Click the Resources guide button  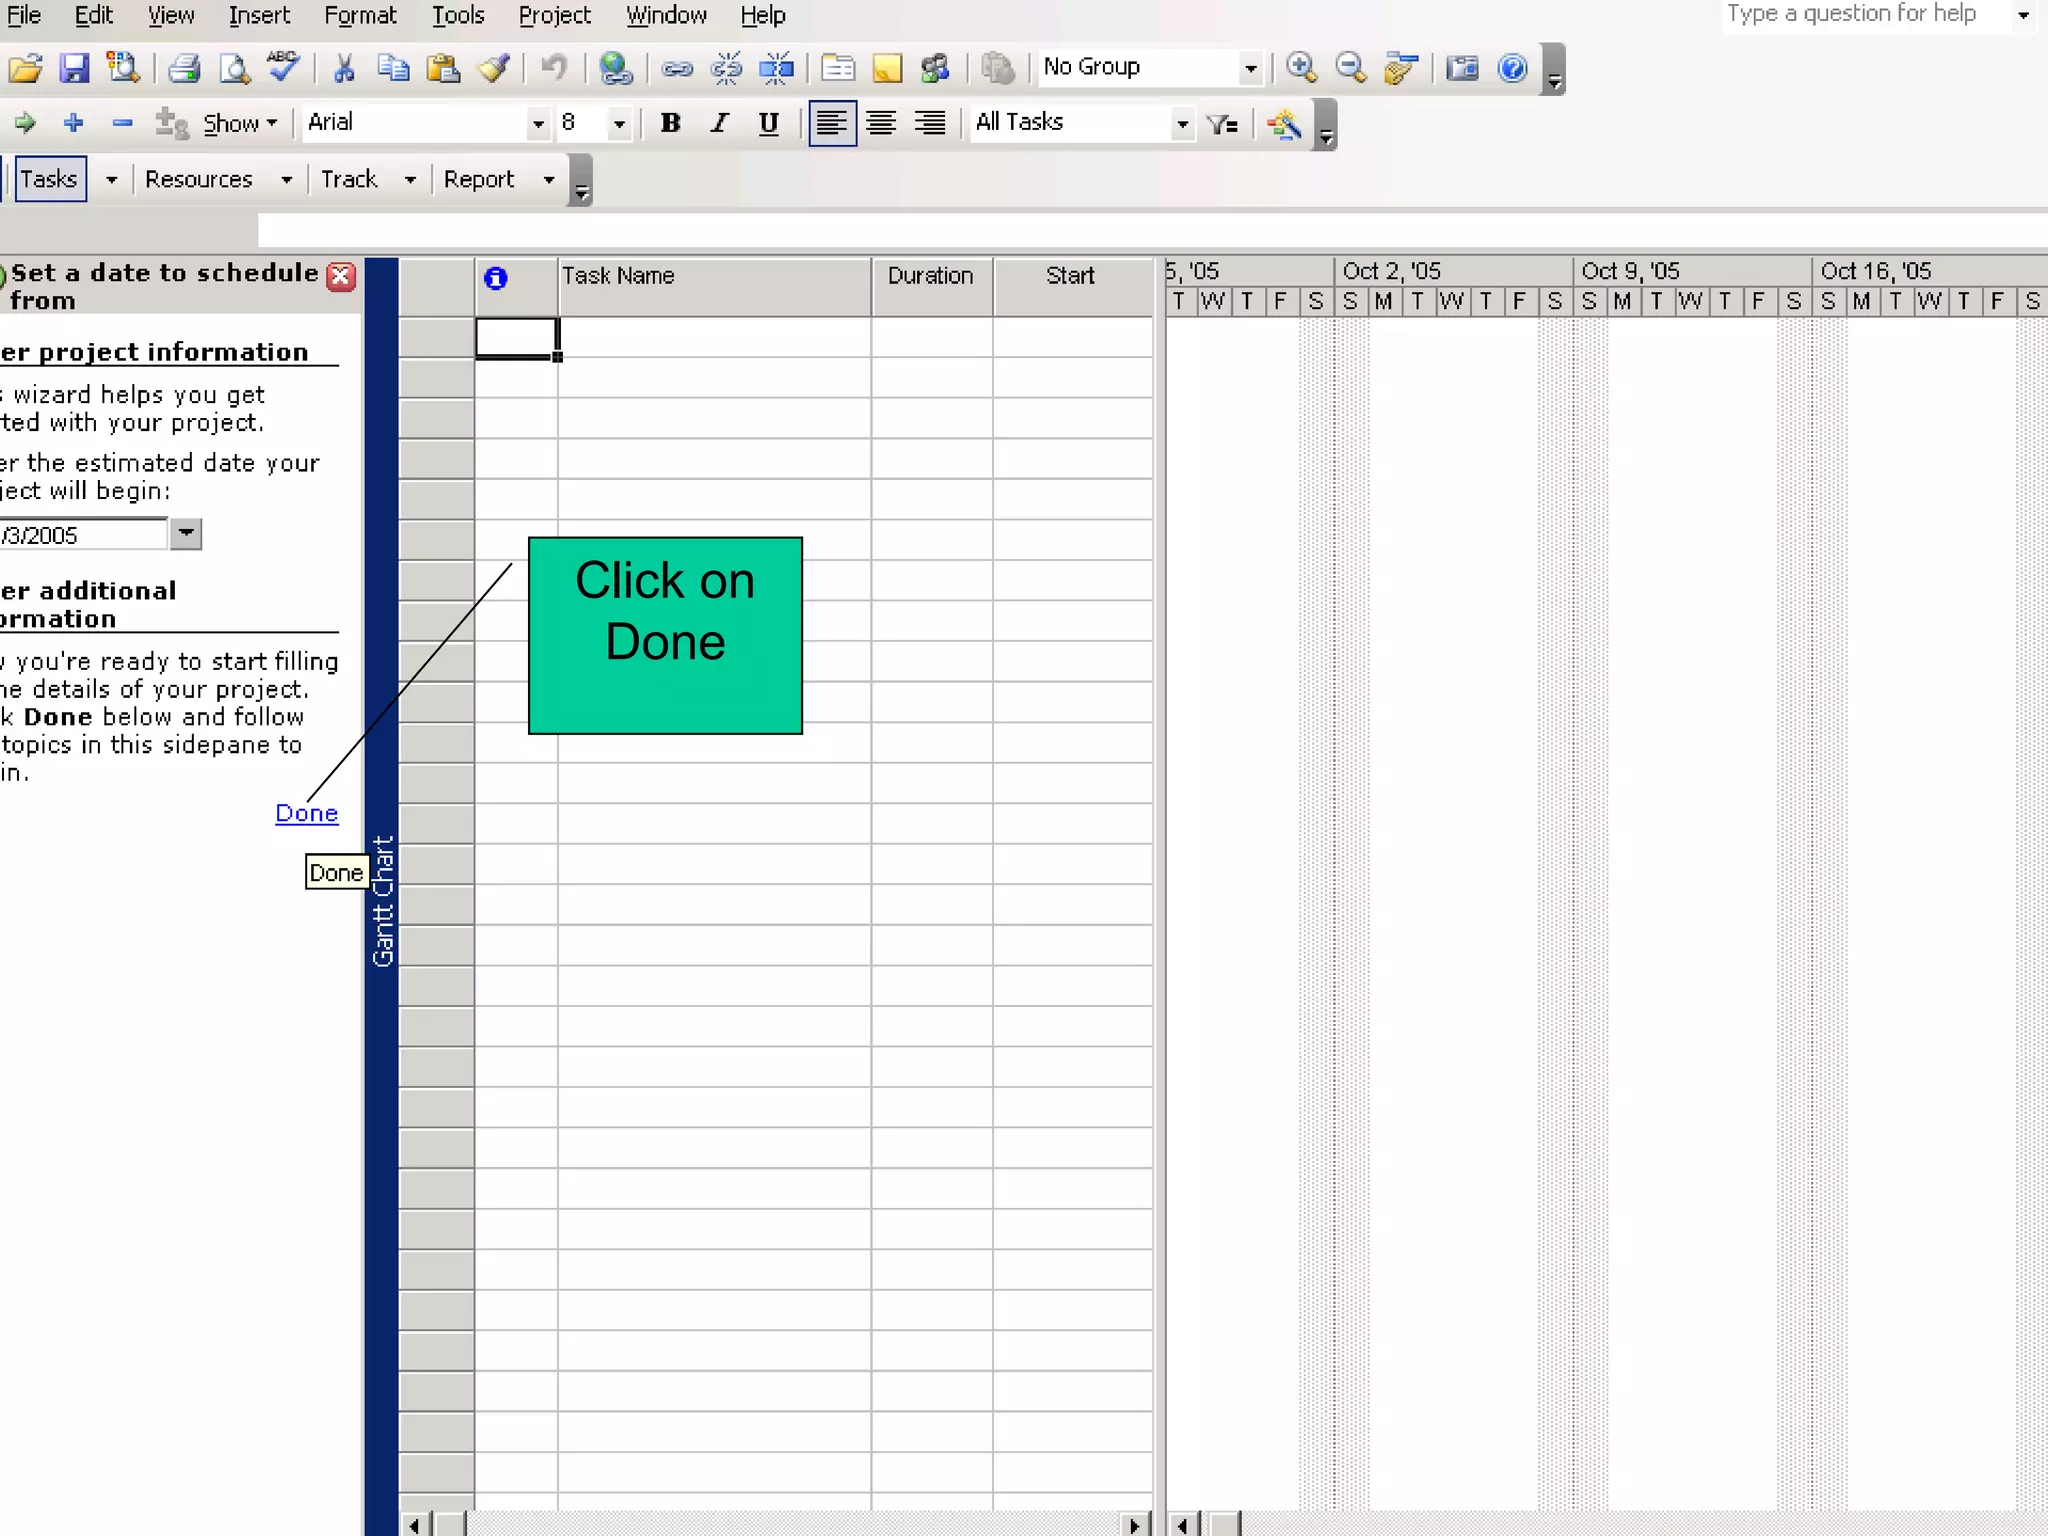pyautogui.click(x=199, y=180)
